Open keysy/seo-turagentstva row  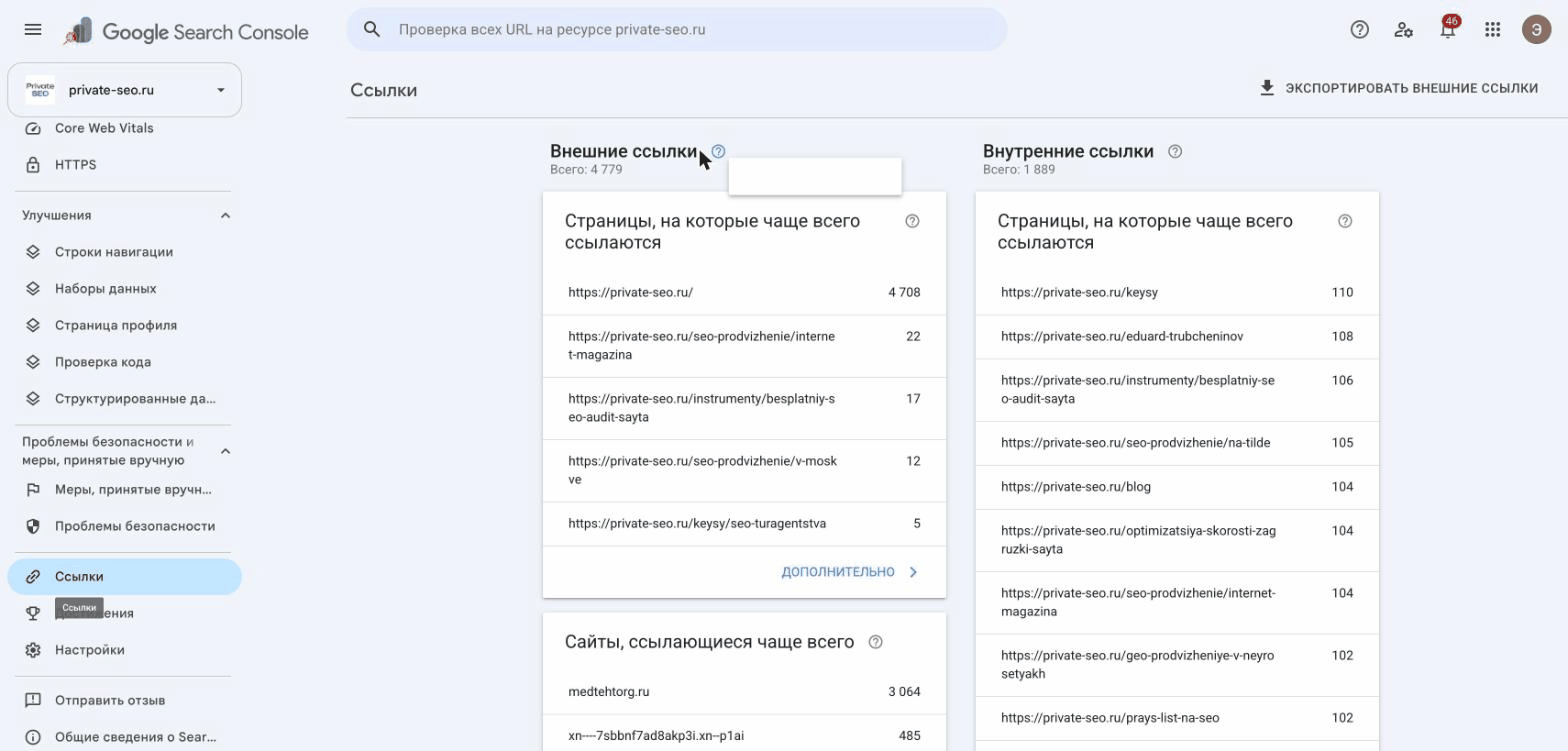point(744,524)
